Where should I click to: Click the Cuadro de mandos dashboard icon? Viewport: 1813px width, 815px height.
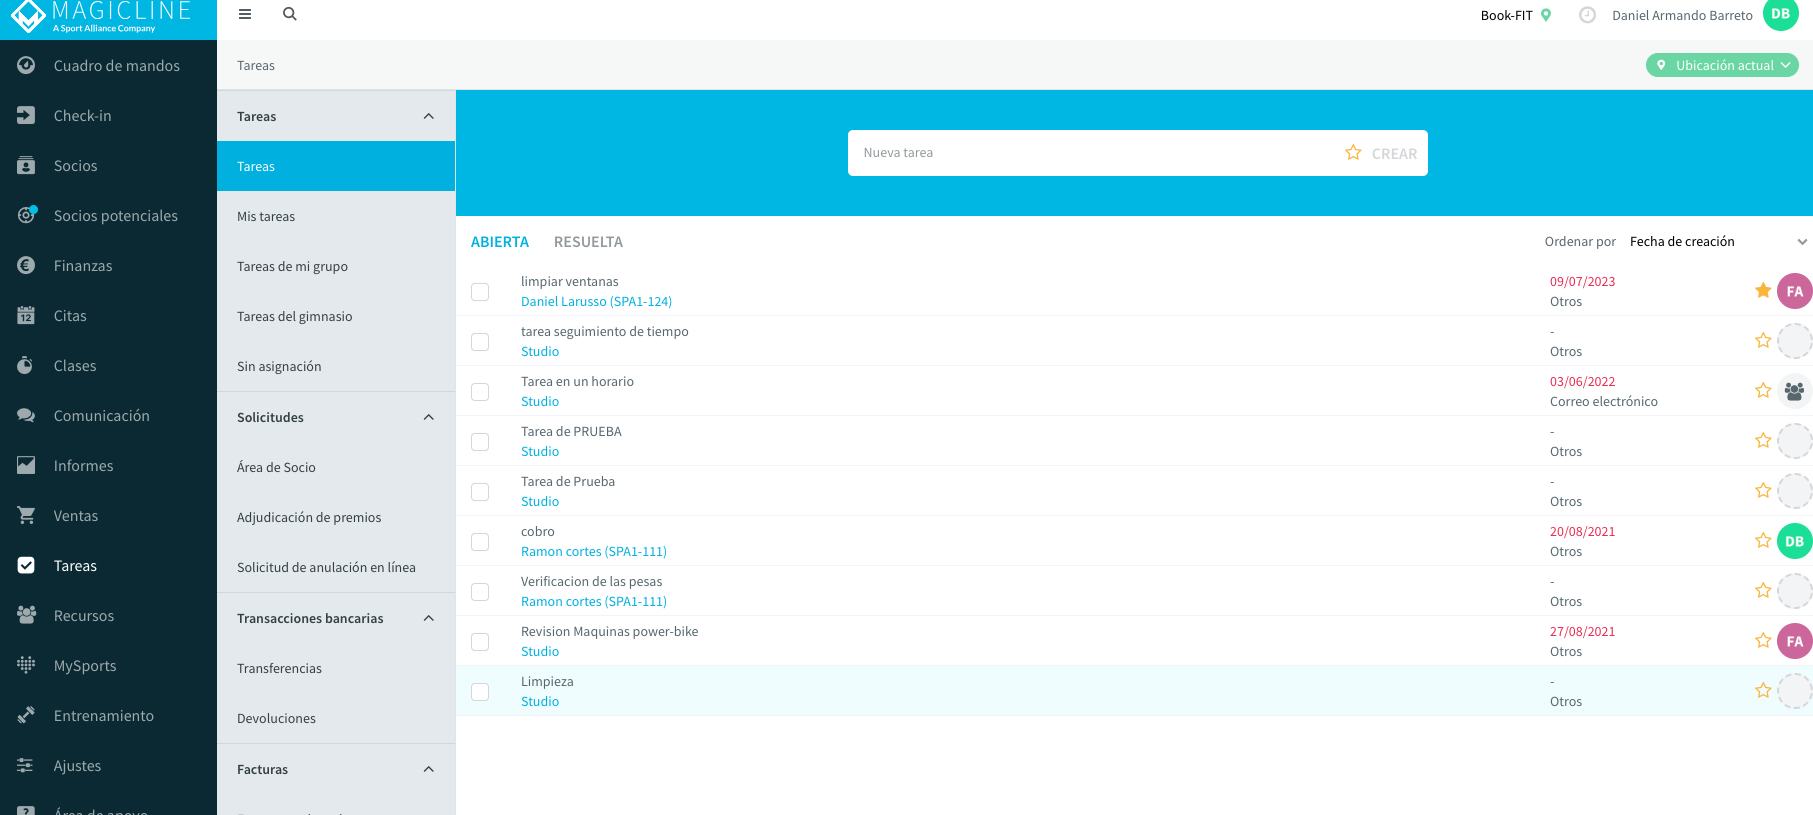point(26,65)
